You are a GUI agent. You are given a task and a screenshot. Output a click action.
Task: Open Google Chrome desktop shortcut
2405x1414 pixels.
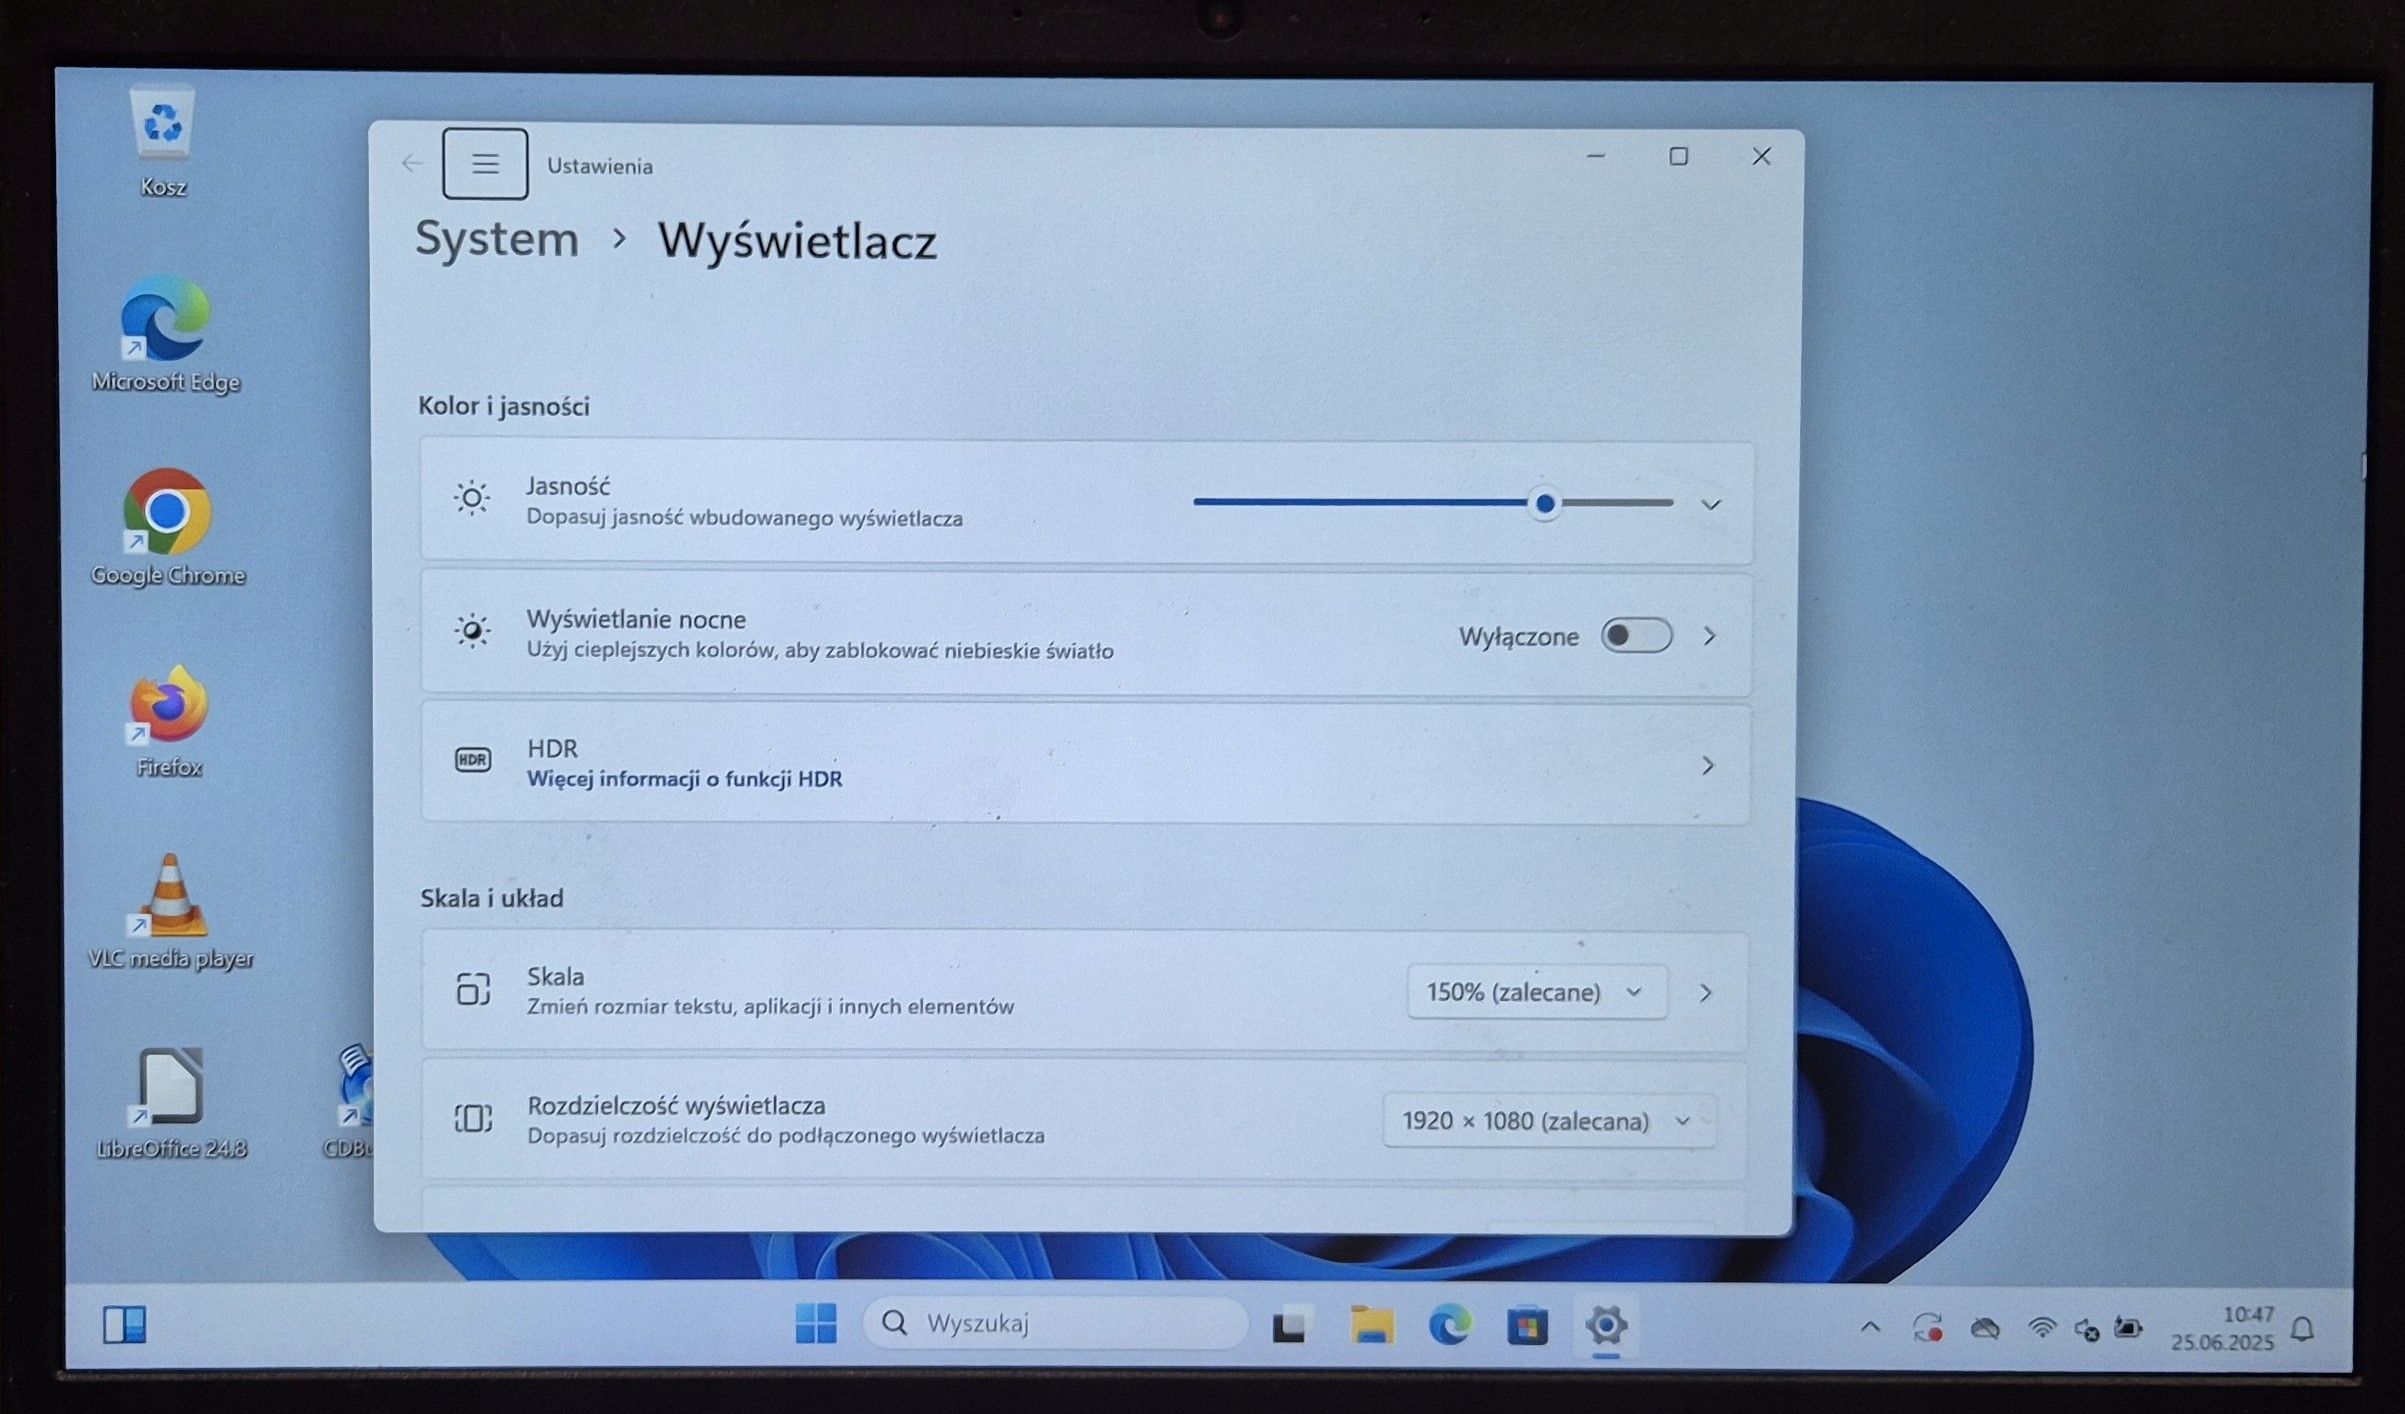167,513
